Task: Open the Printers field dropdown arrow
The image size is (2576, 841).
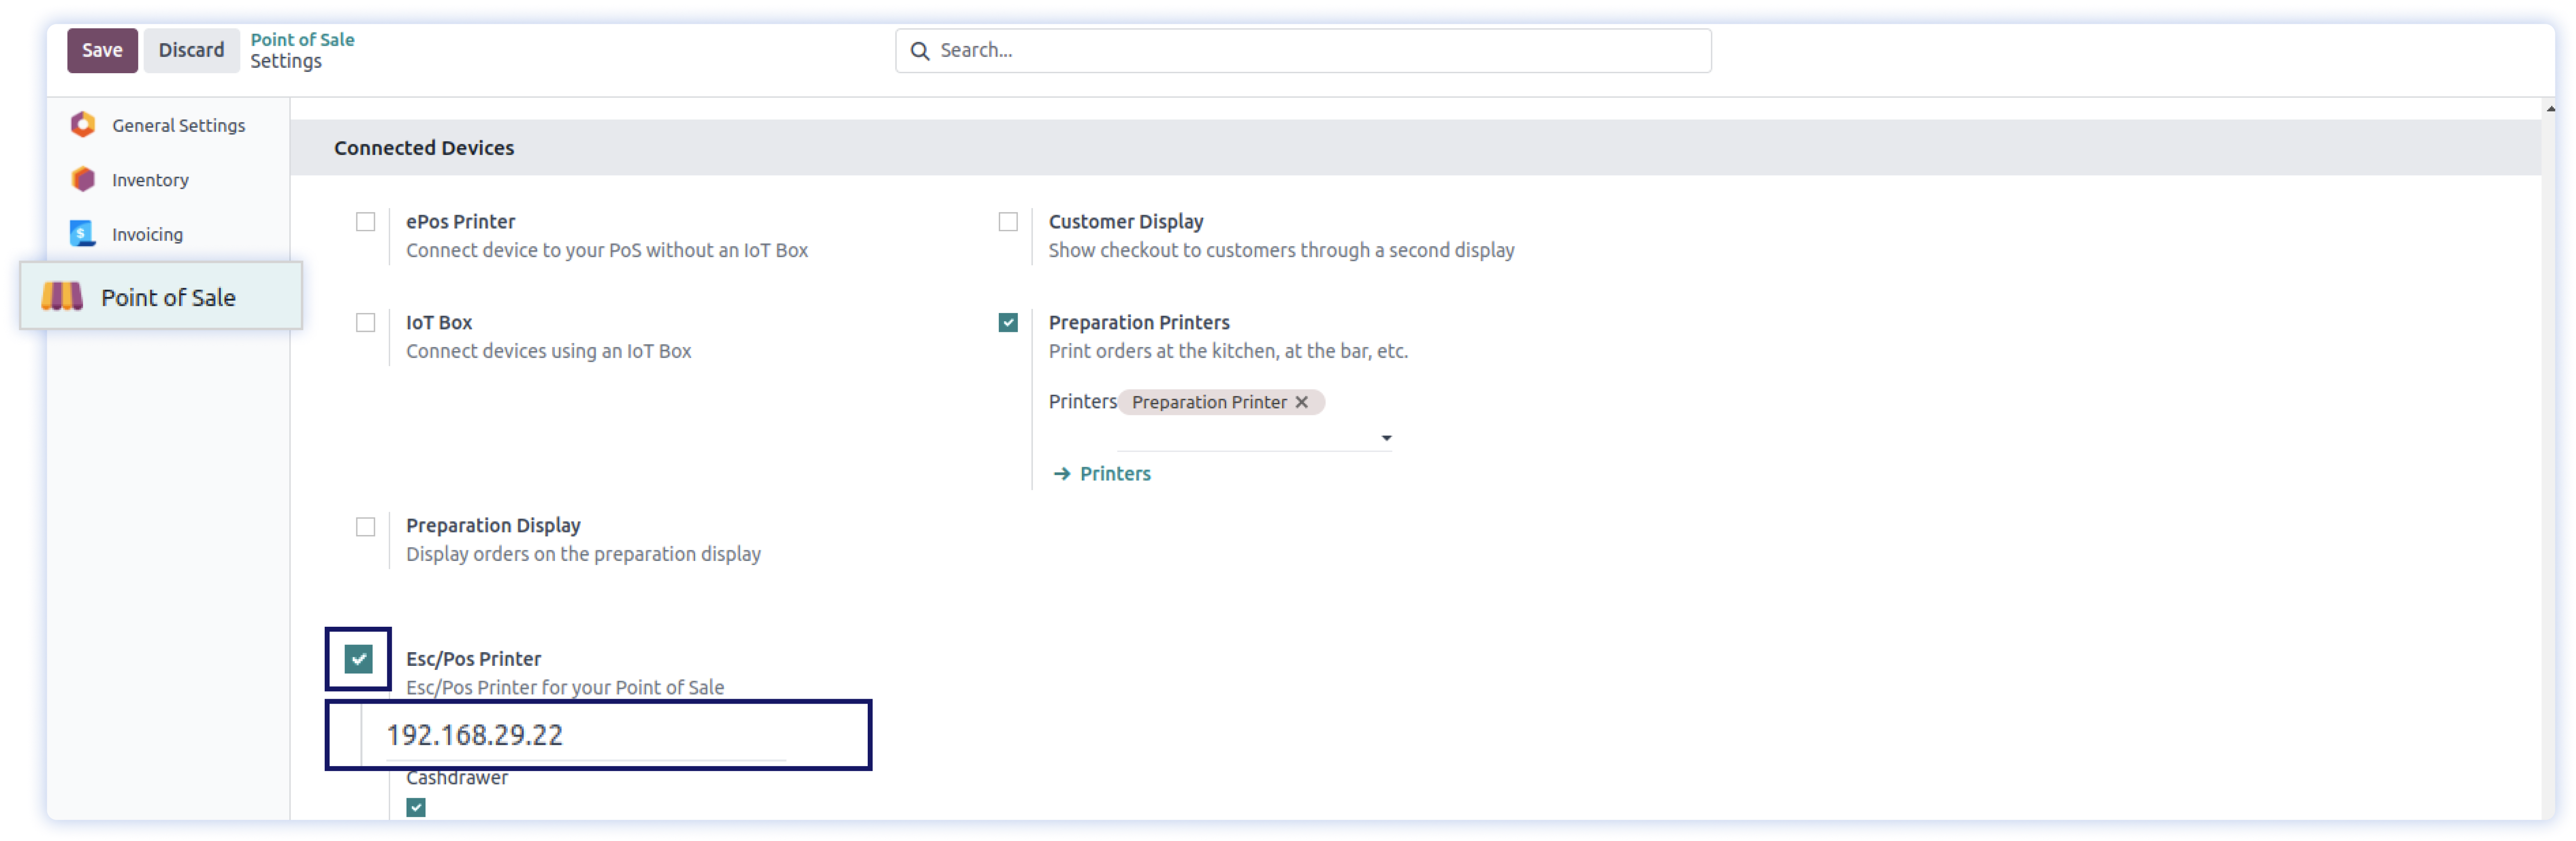Action: [1386, 438]
